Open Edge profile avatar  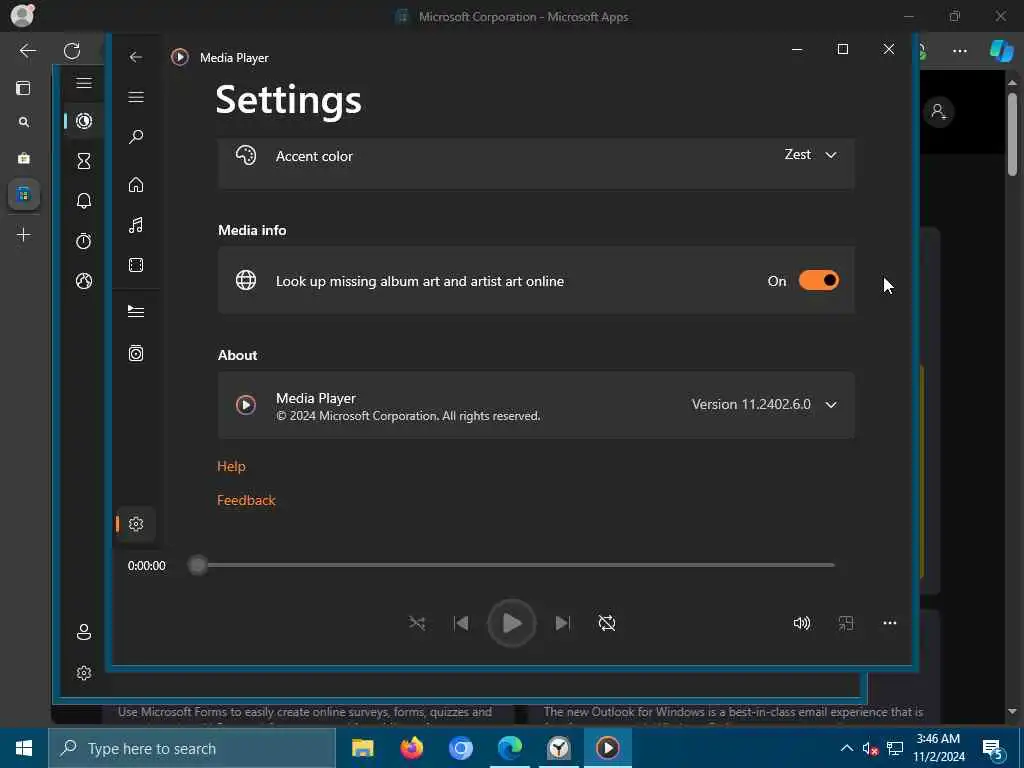coord(22,16)
